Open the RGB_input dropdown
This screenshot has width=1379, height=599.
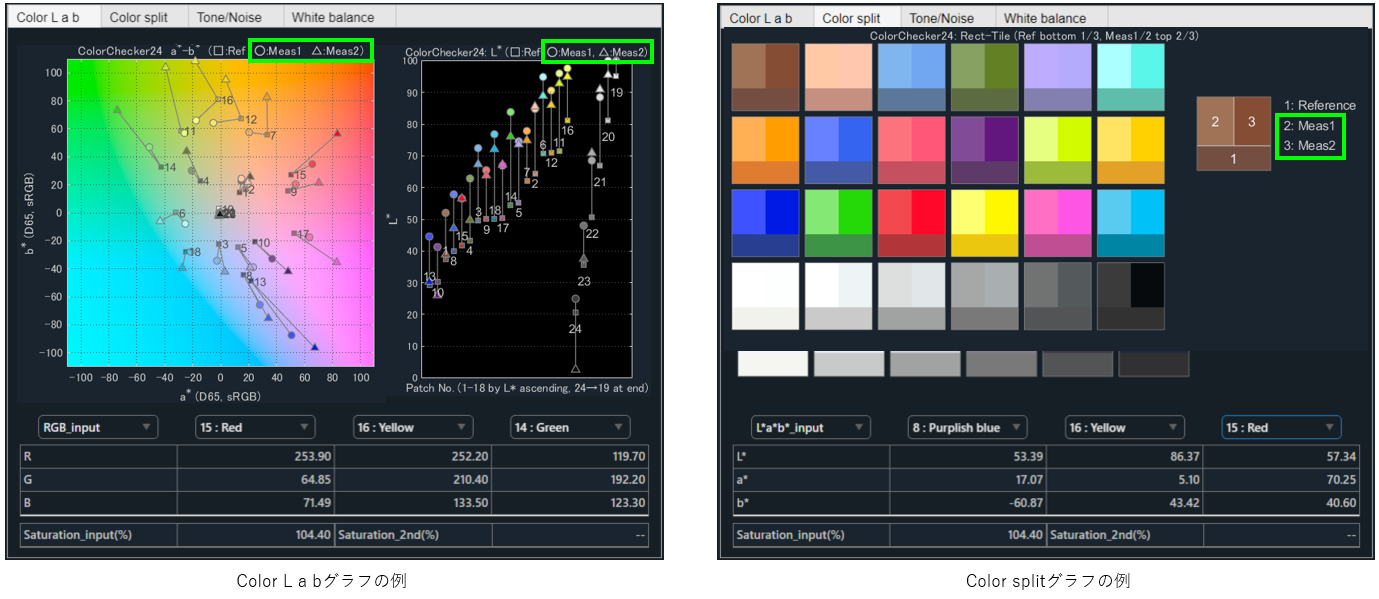(x=97, y=427)
